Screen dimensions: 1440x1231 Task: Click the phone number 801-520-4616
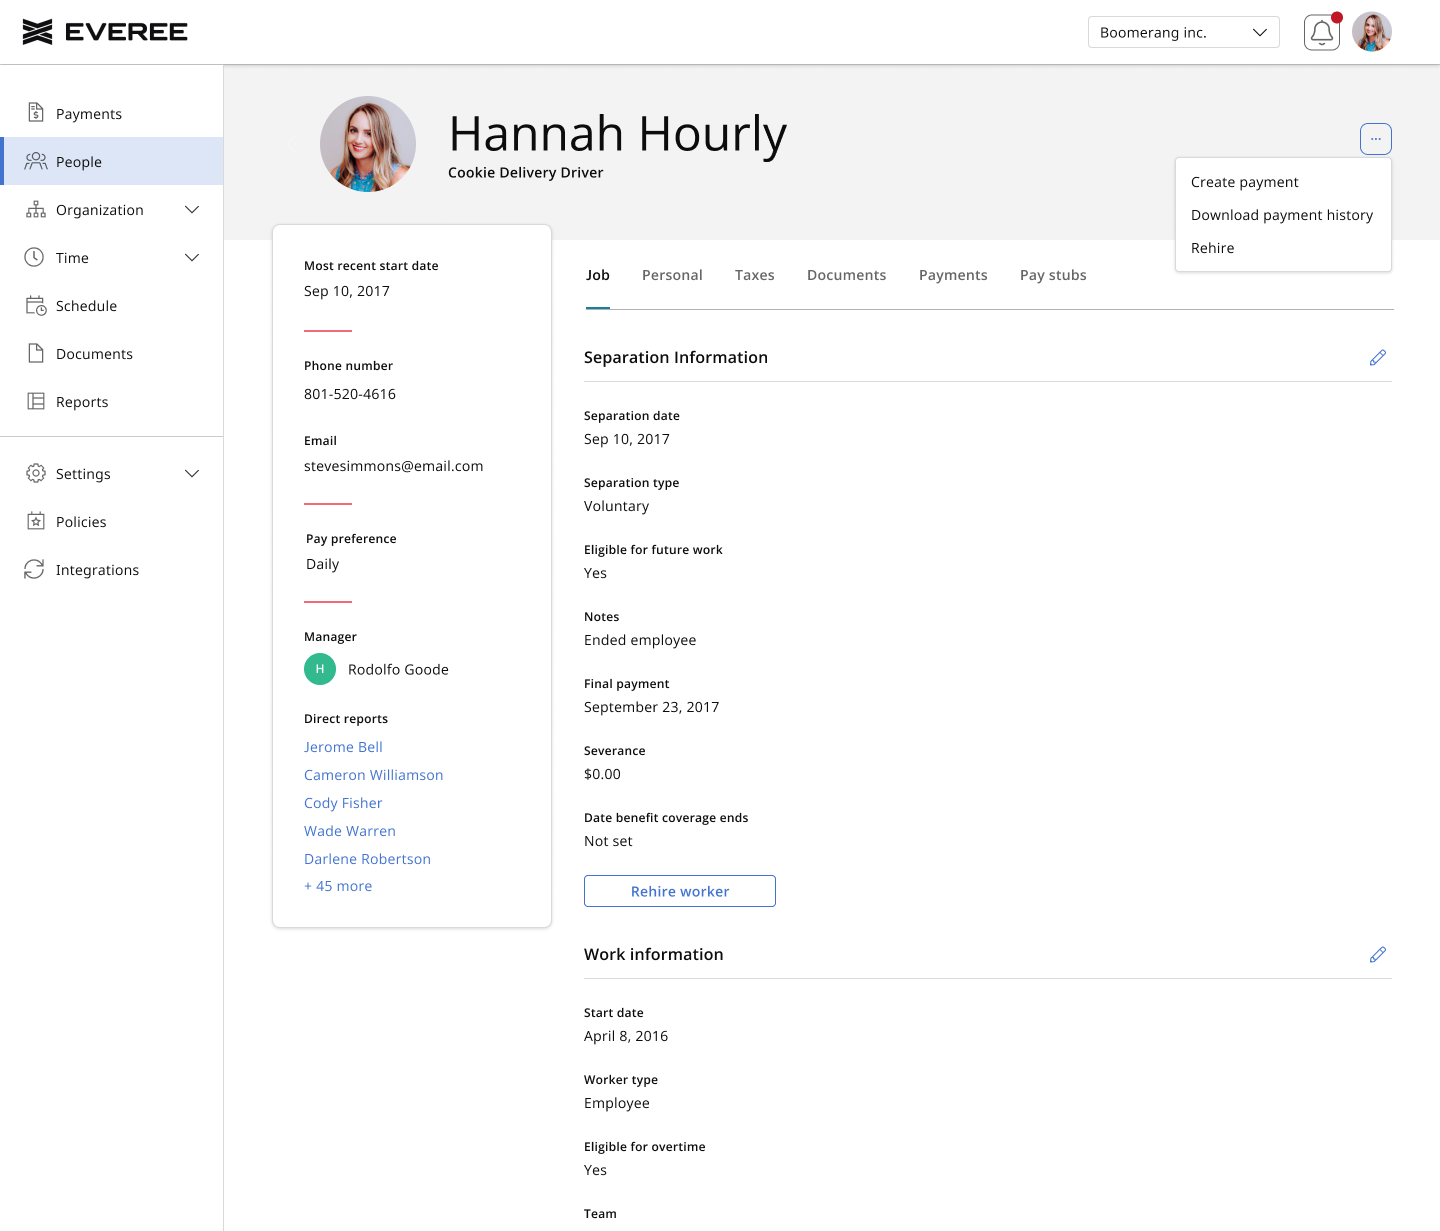click(350, 394)
